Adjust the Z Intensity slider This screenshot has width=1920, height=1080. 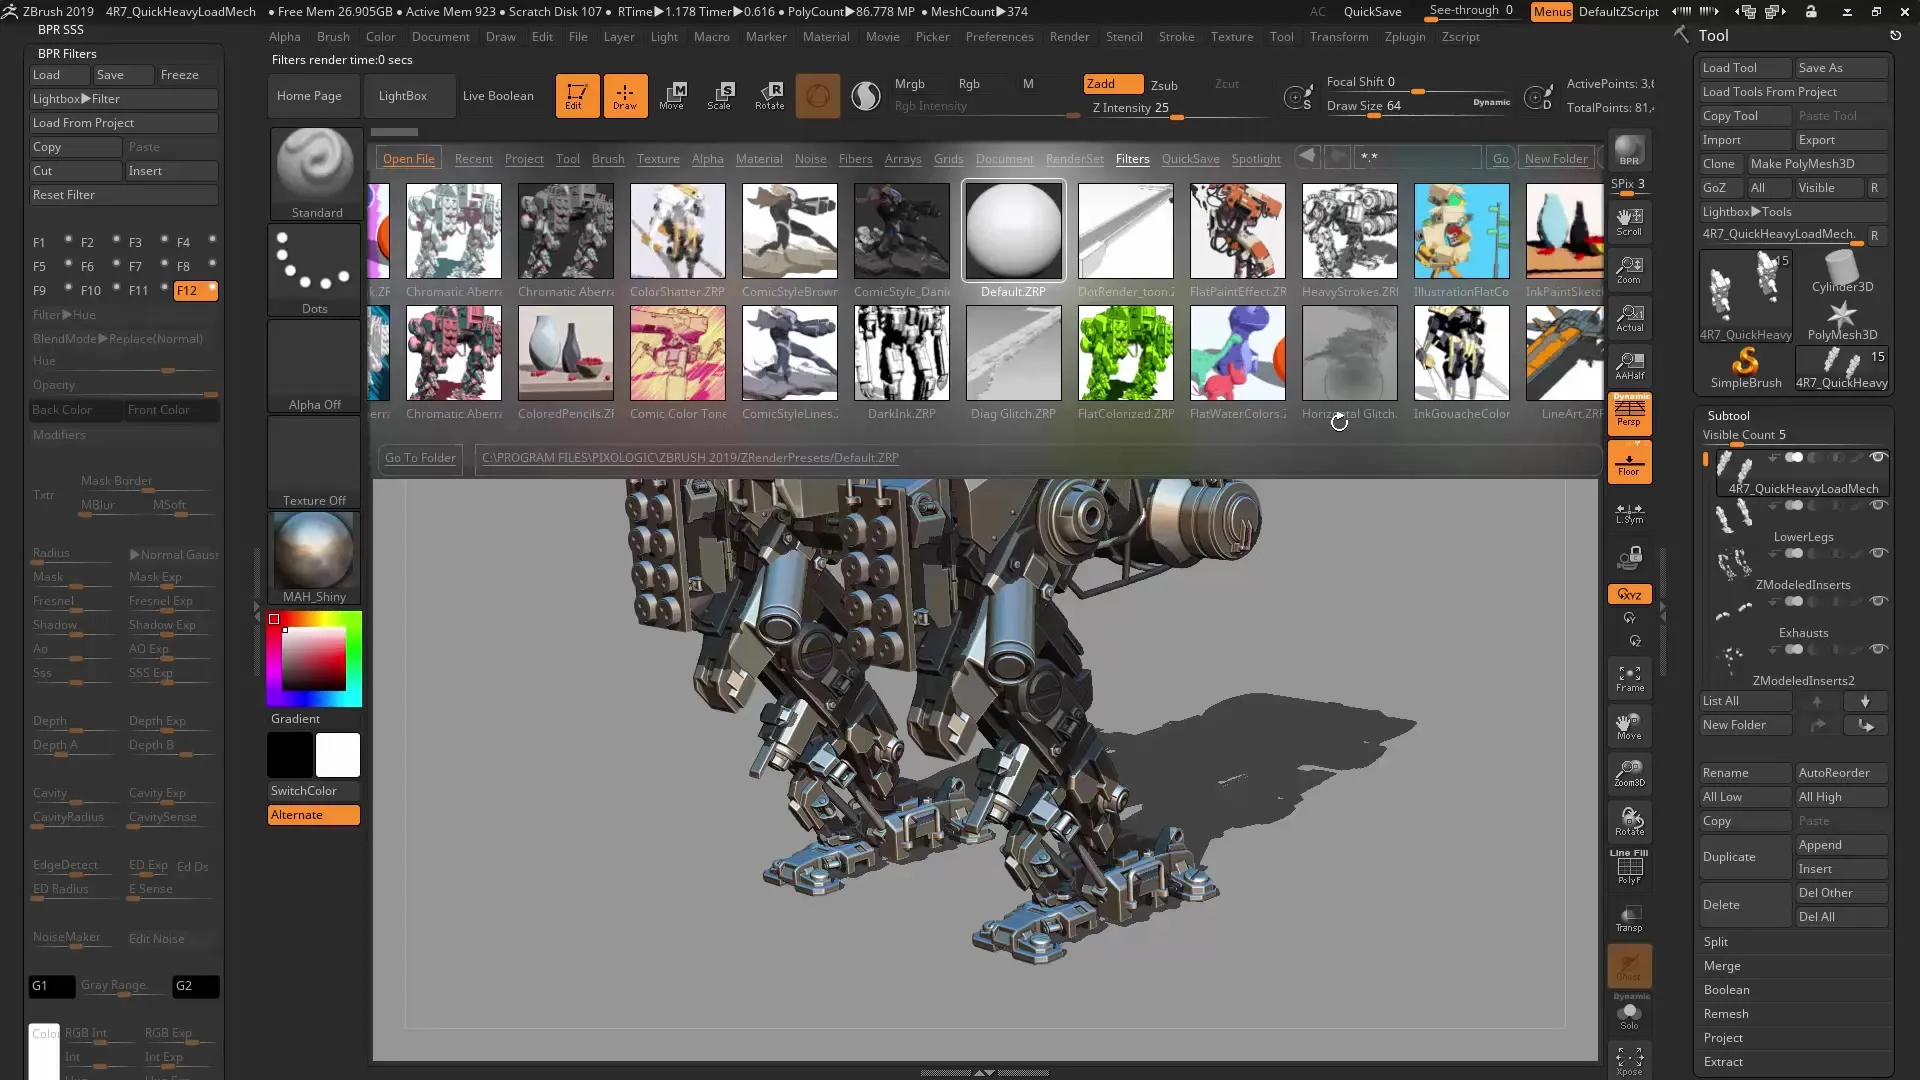1179,108
